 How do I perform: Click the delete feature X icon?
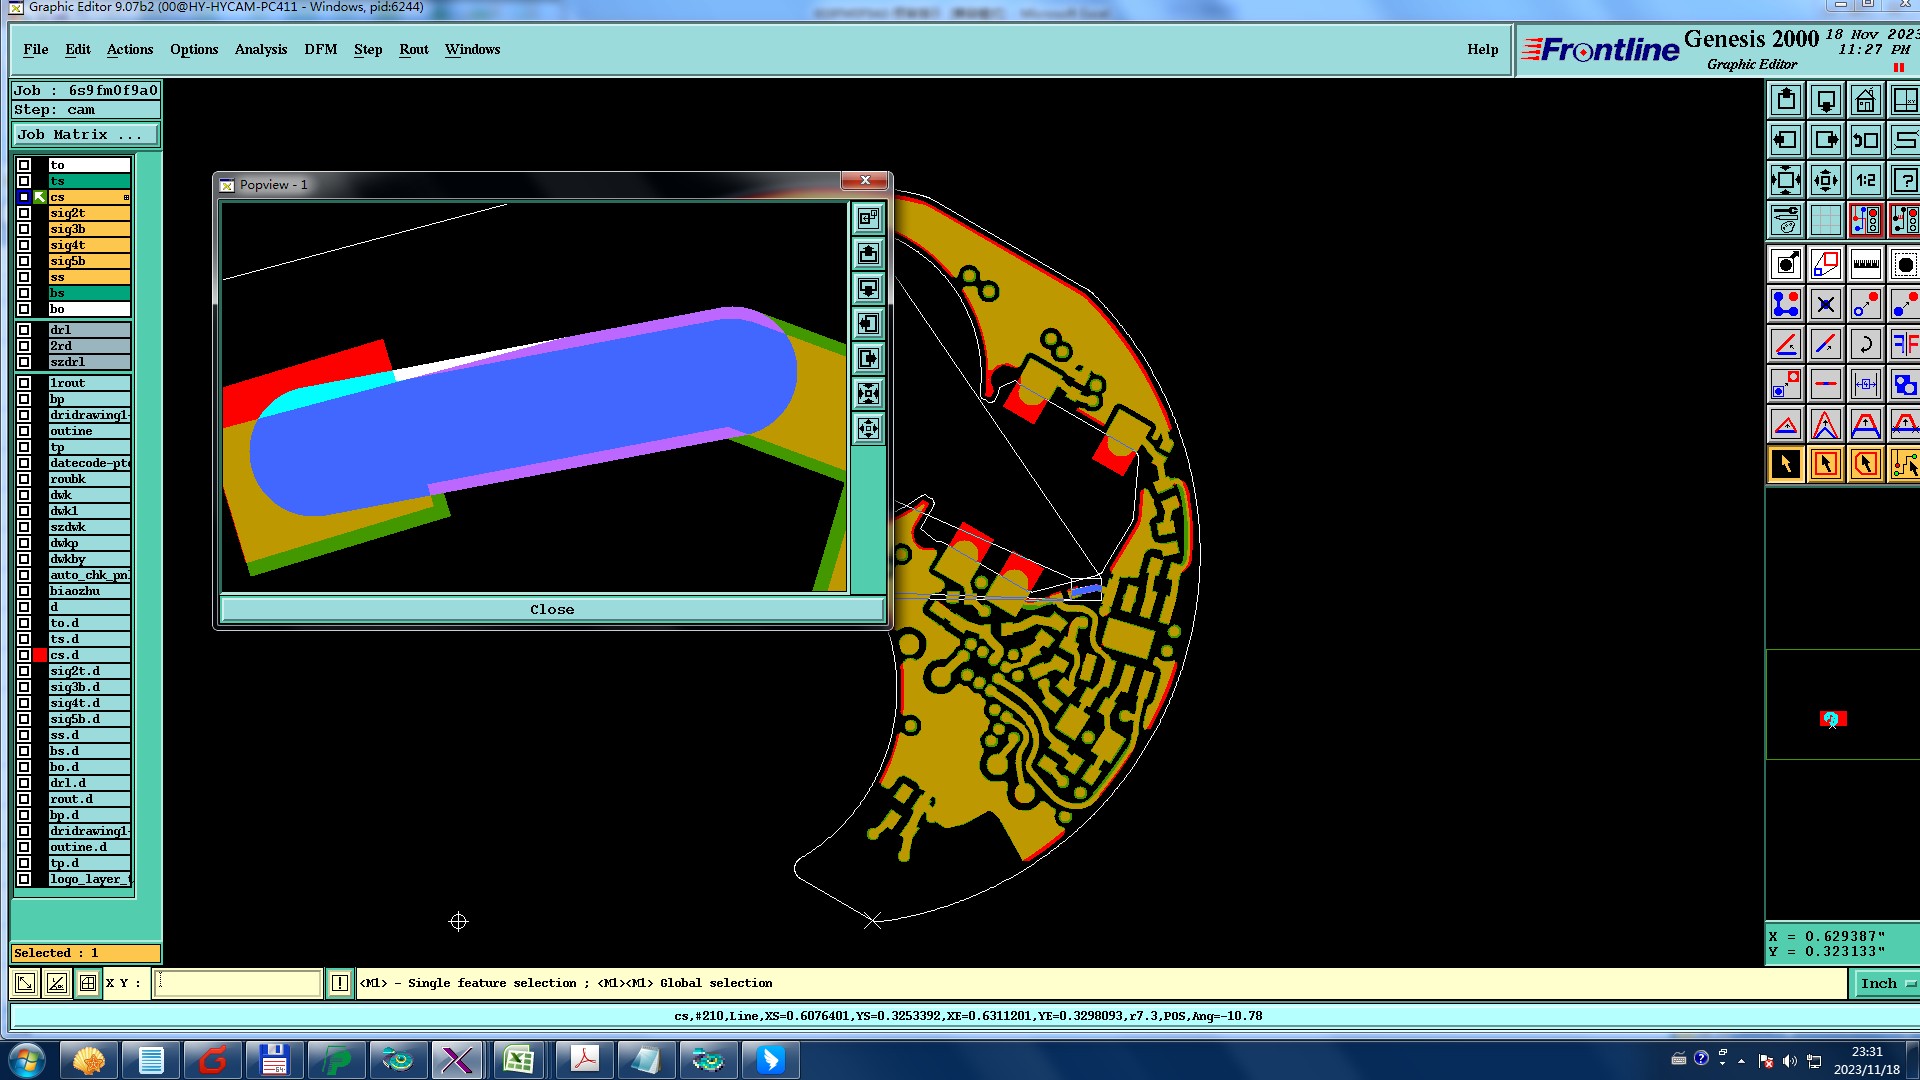tap(1826, 305)
